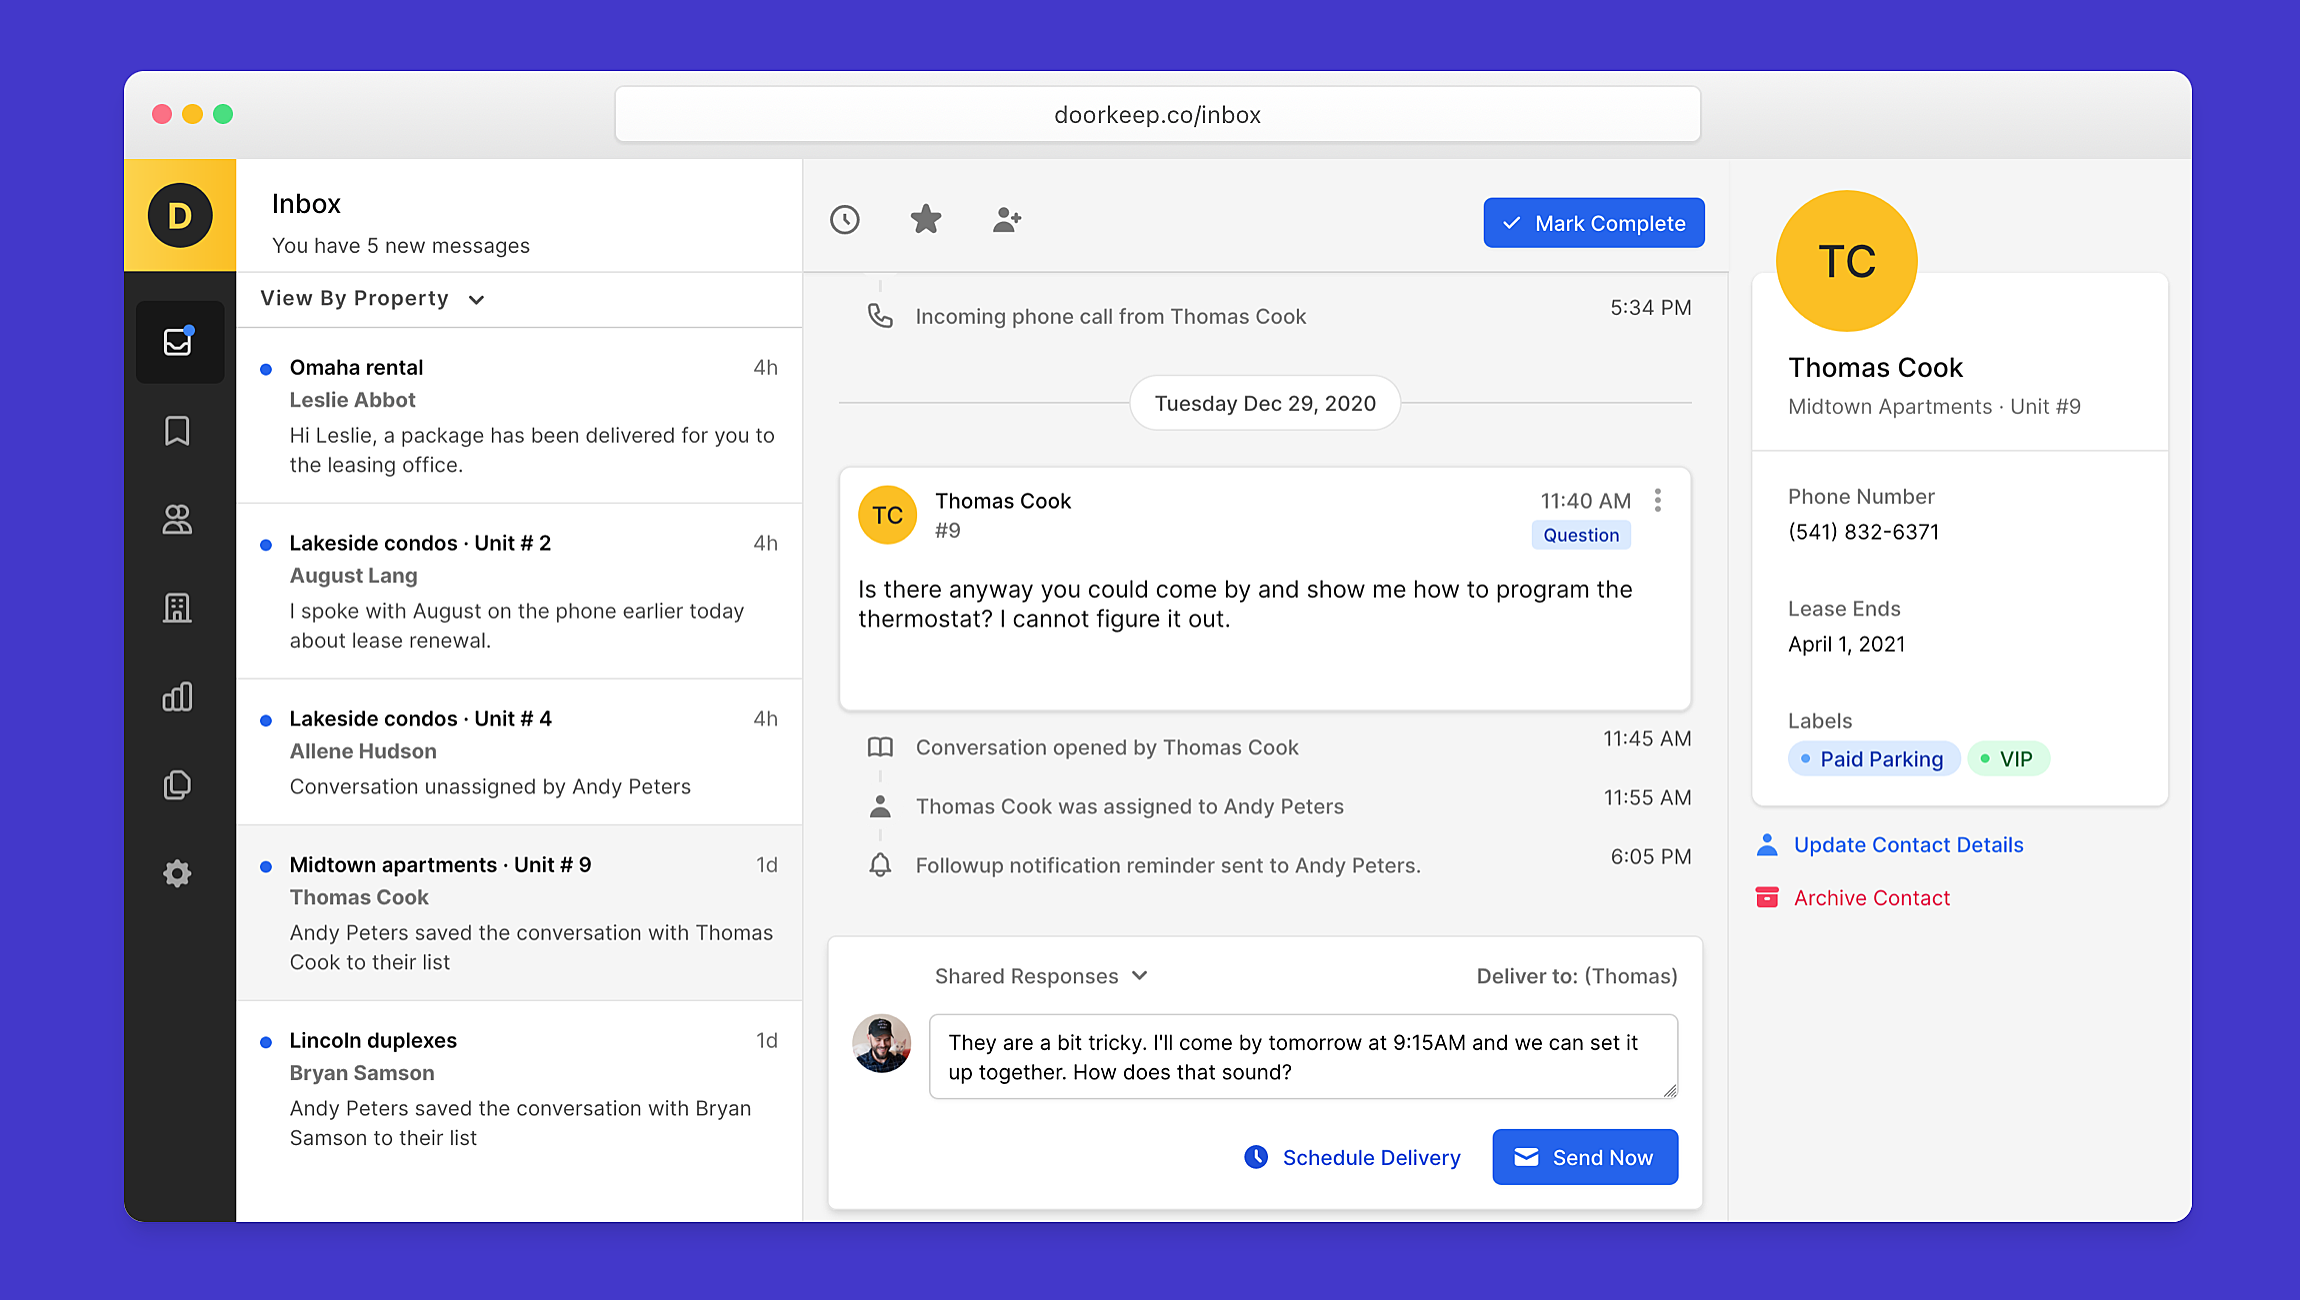This screenshot has width=2300, height=1300.
Task: Send the reply with Send Now
Action: (1585, 1157)
